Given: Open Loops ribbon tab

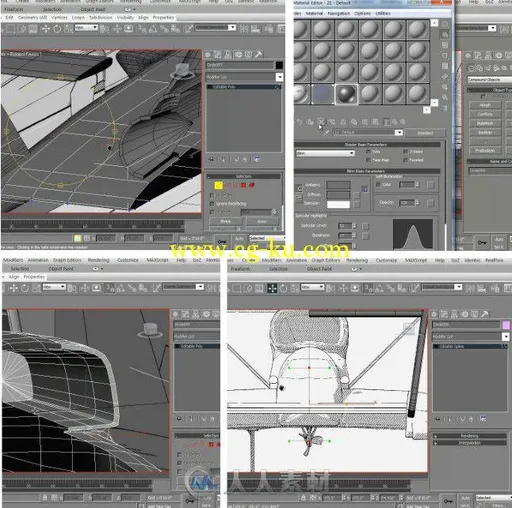Looking at the screenshot, I should click(78, 17).
